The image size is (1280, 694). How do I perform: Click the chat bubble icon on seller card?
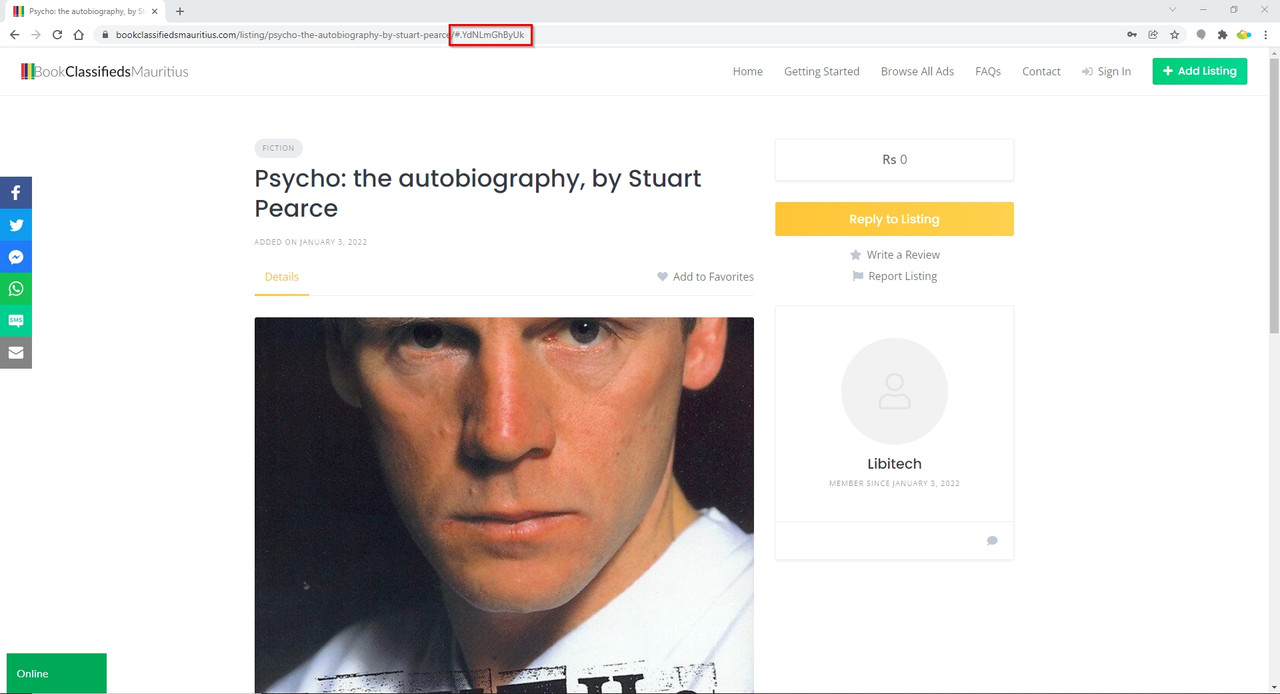(992, 541)
